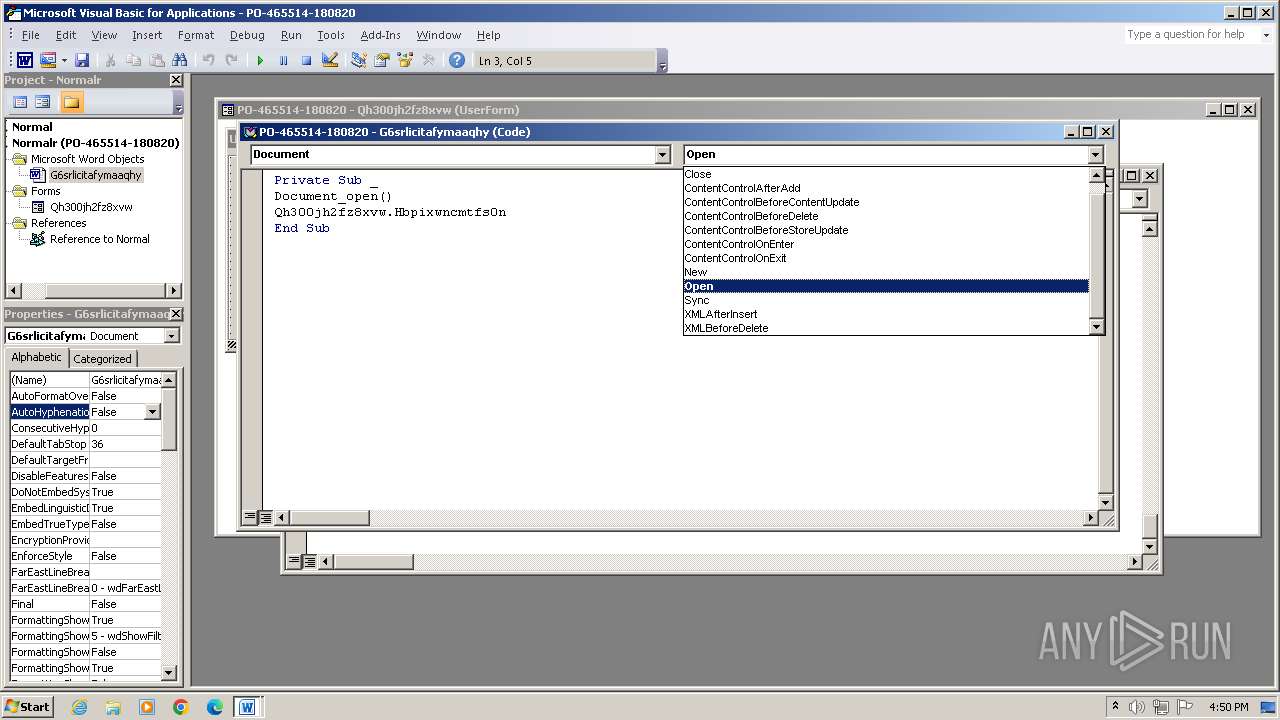Open the Add-Ins menu

(x=380, y=35)
